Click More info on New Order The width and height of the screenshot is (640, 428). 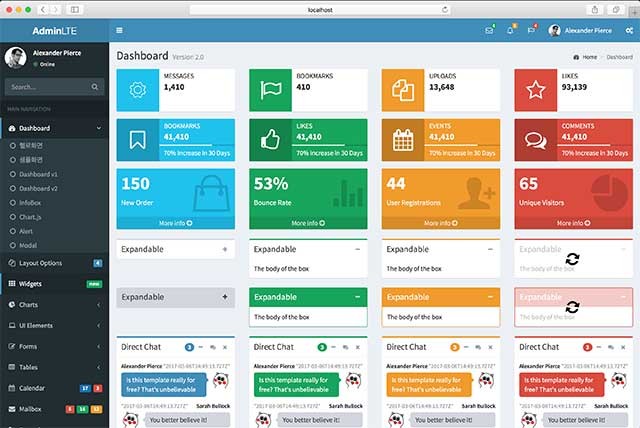pyautogui.click(x=176, y=223)
